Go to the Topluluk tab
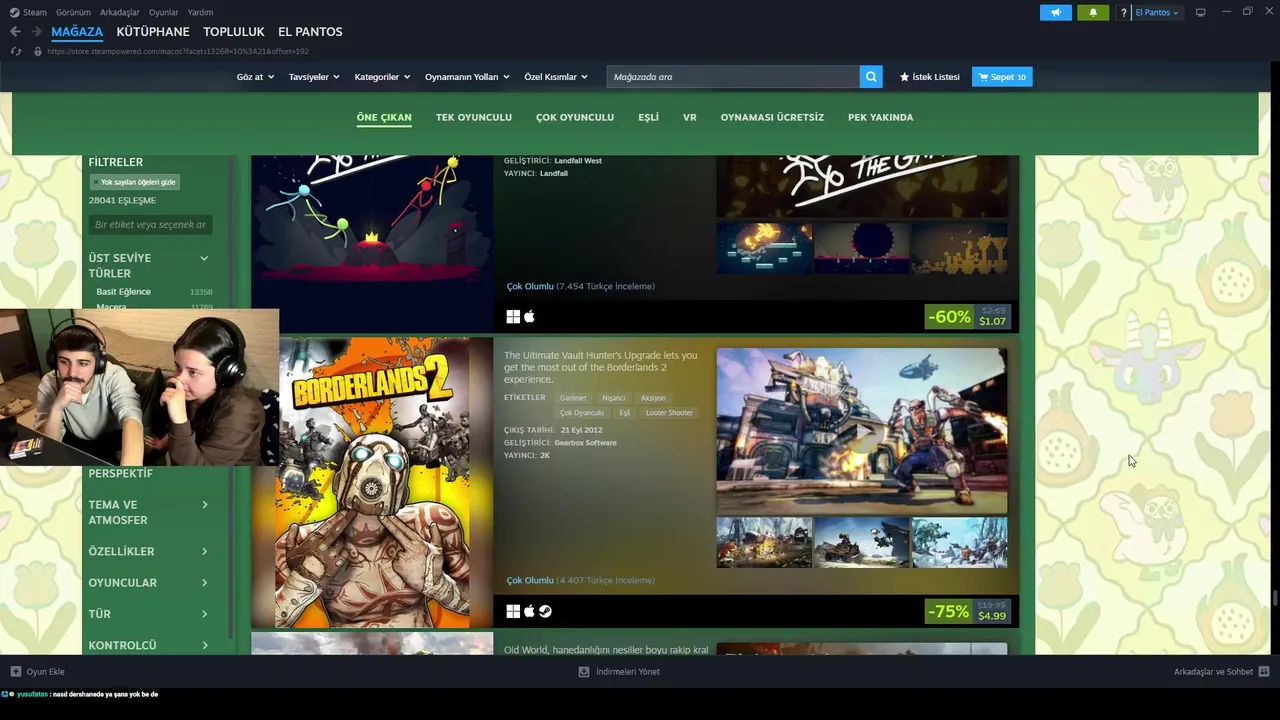This screenshot has width=1280, height=720. point(234,32)
